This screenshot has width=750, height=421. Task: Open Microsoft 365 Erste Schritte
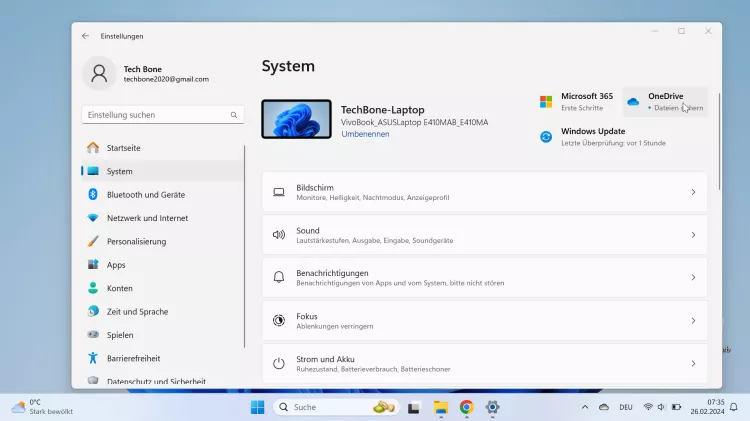577,101
